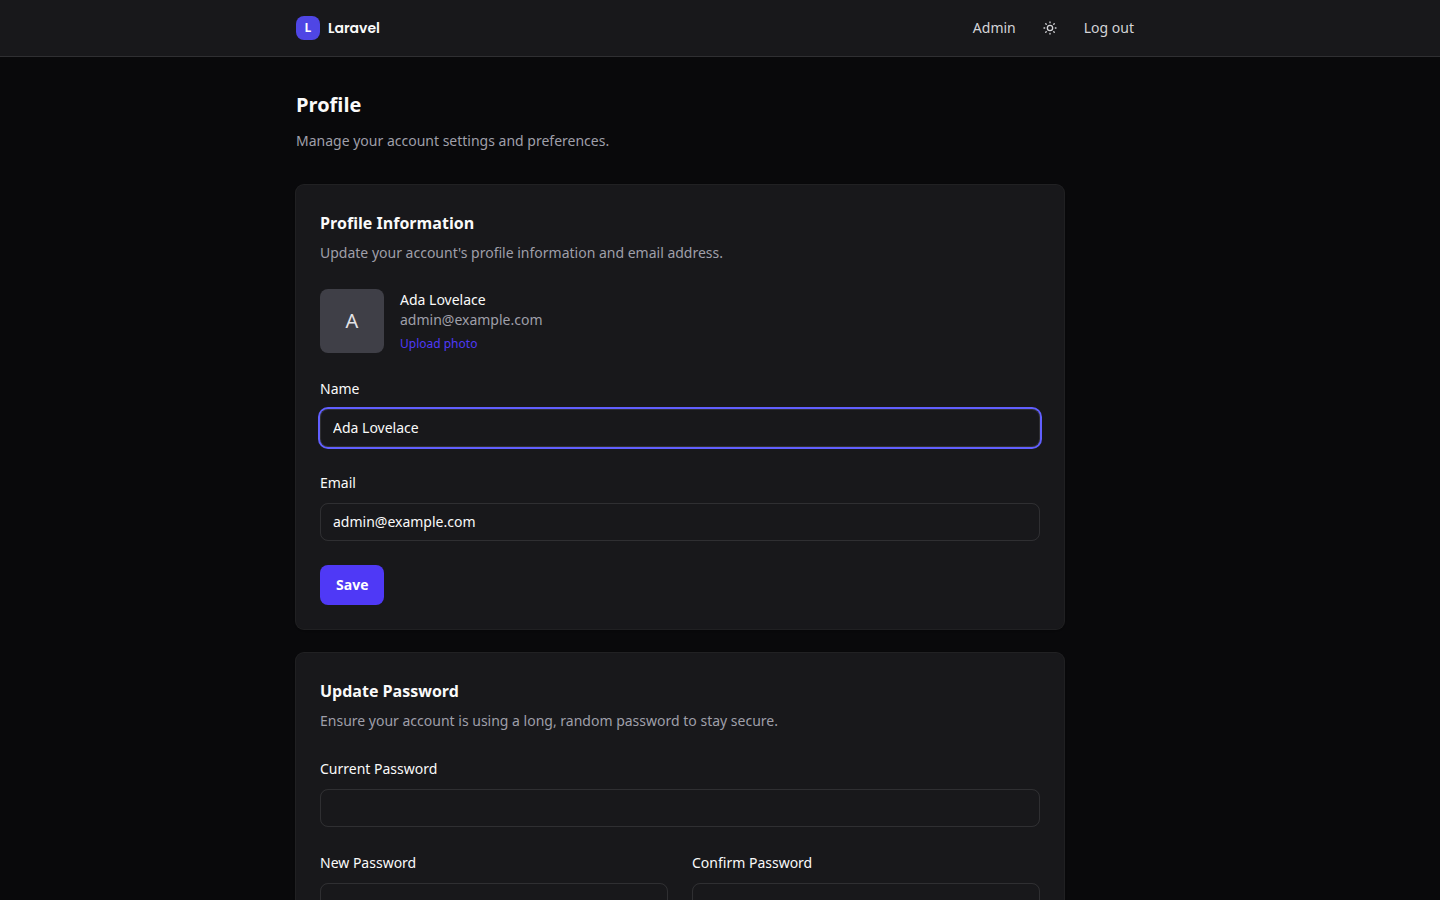Image resolution: width=1440 pixels, height=900 pixels.
Task: Click the Laravel brand name
Action: 354,28
